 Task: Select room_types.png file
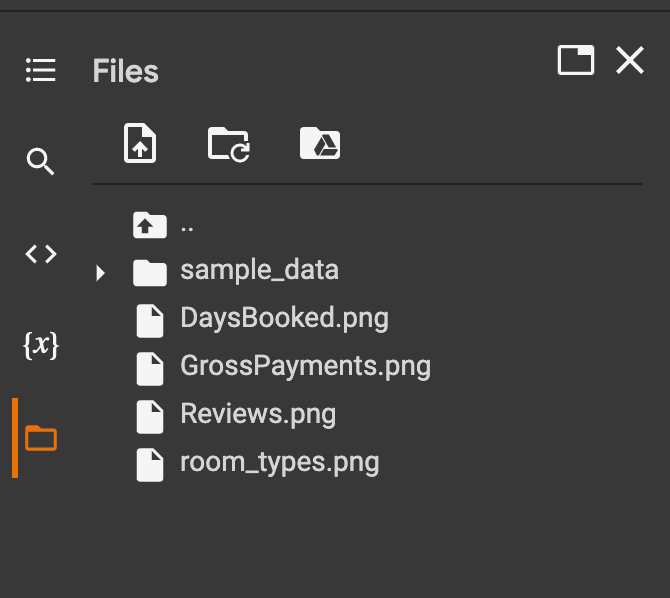(x=279, y=463)
